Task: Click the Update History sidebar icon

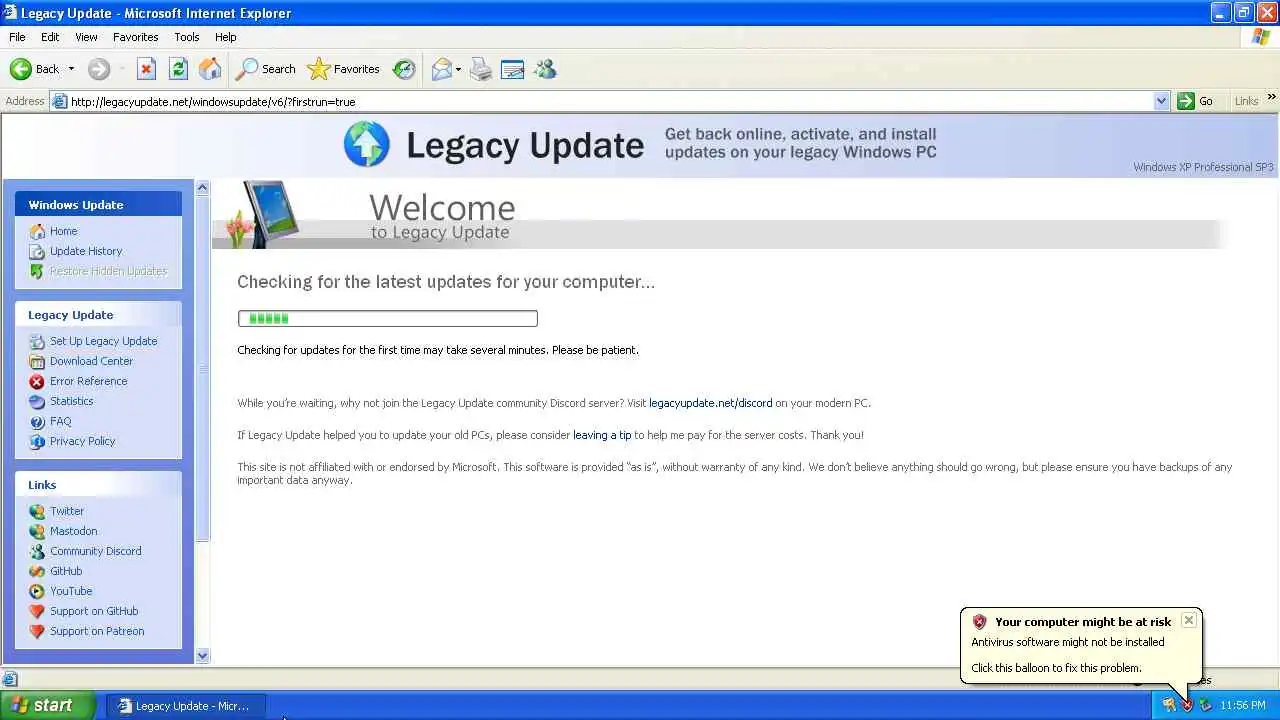Action: point(37,251)
